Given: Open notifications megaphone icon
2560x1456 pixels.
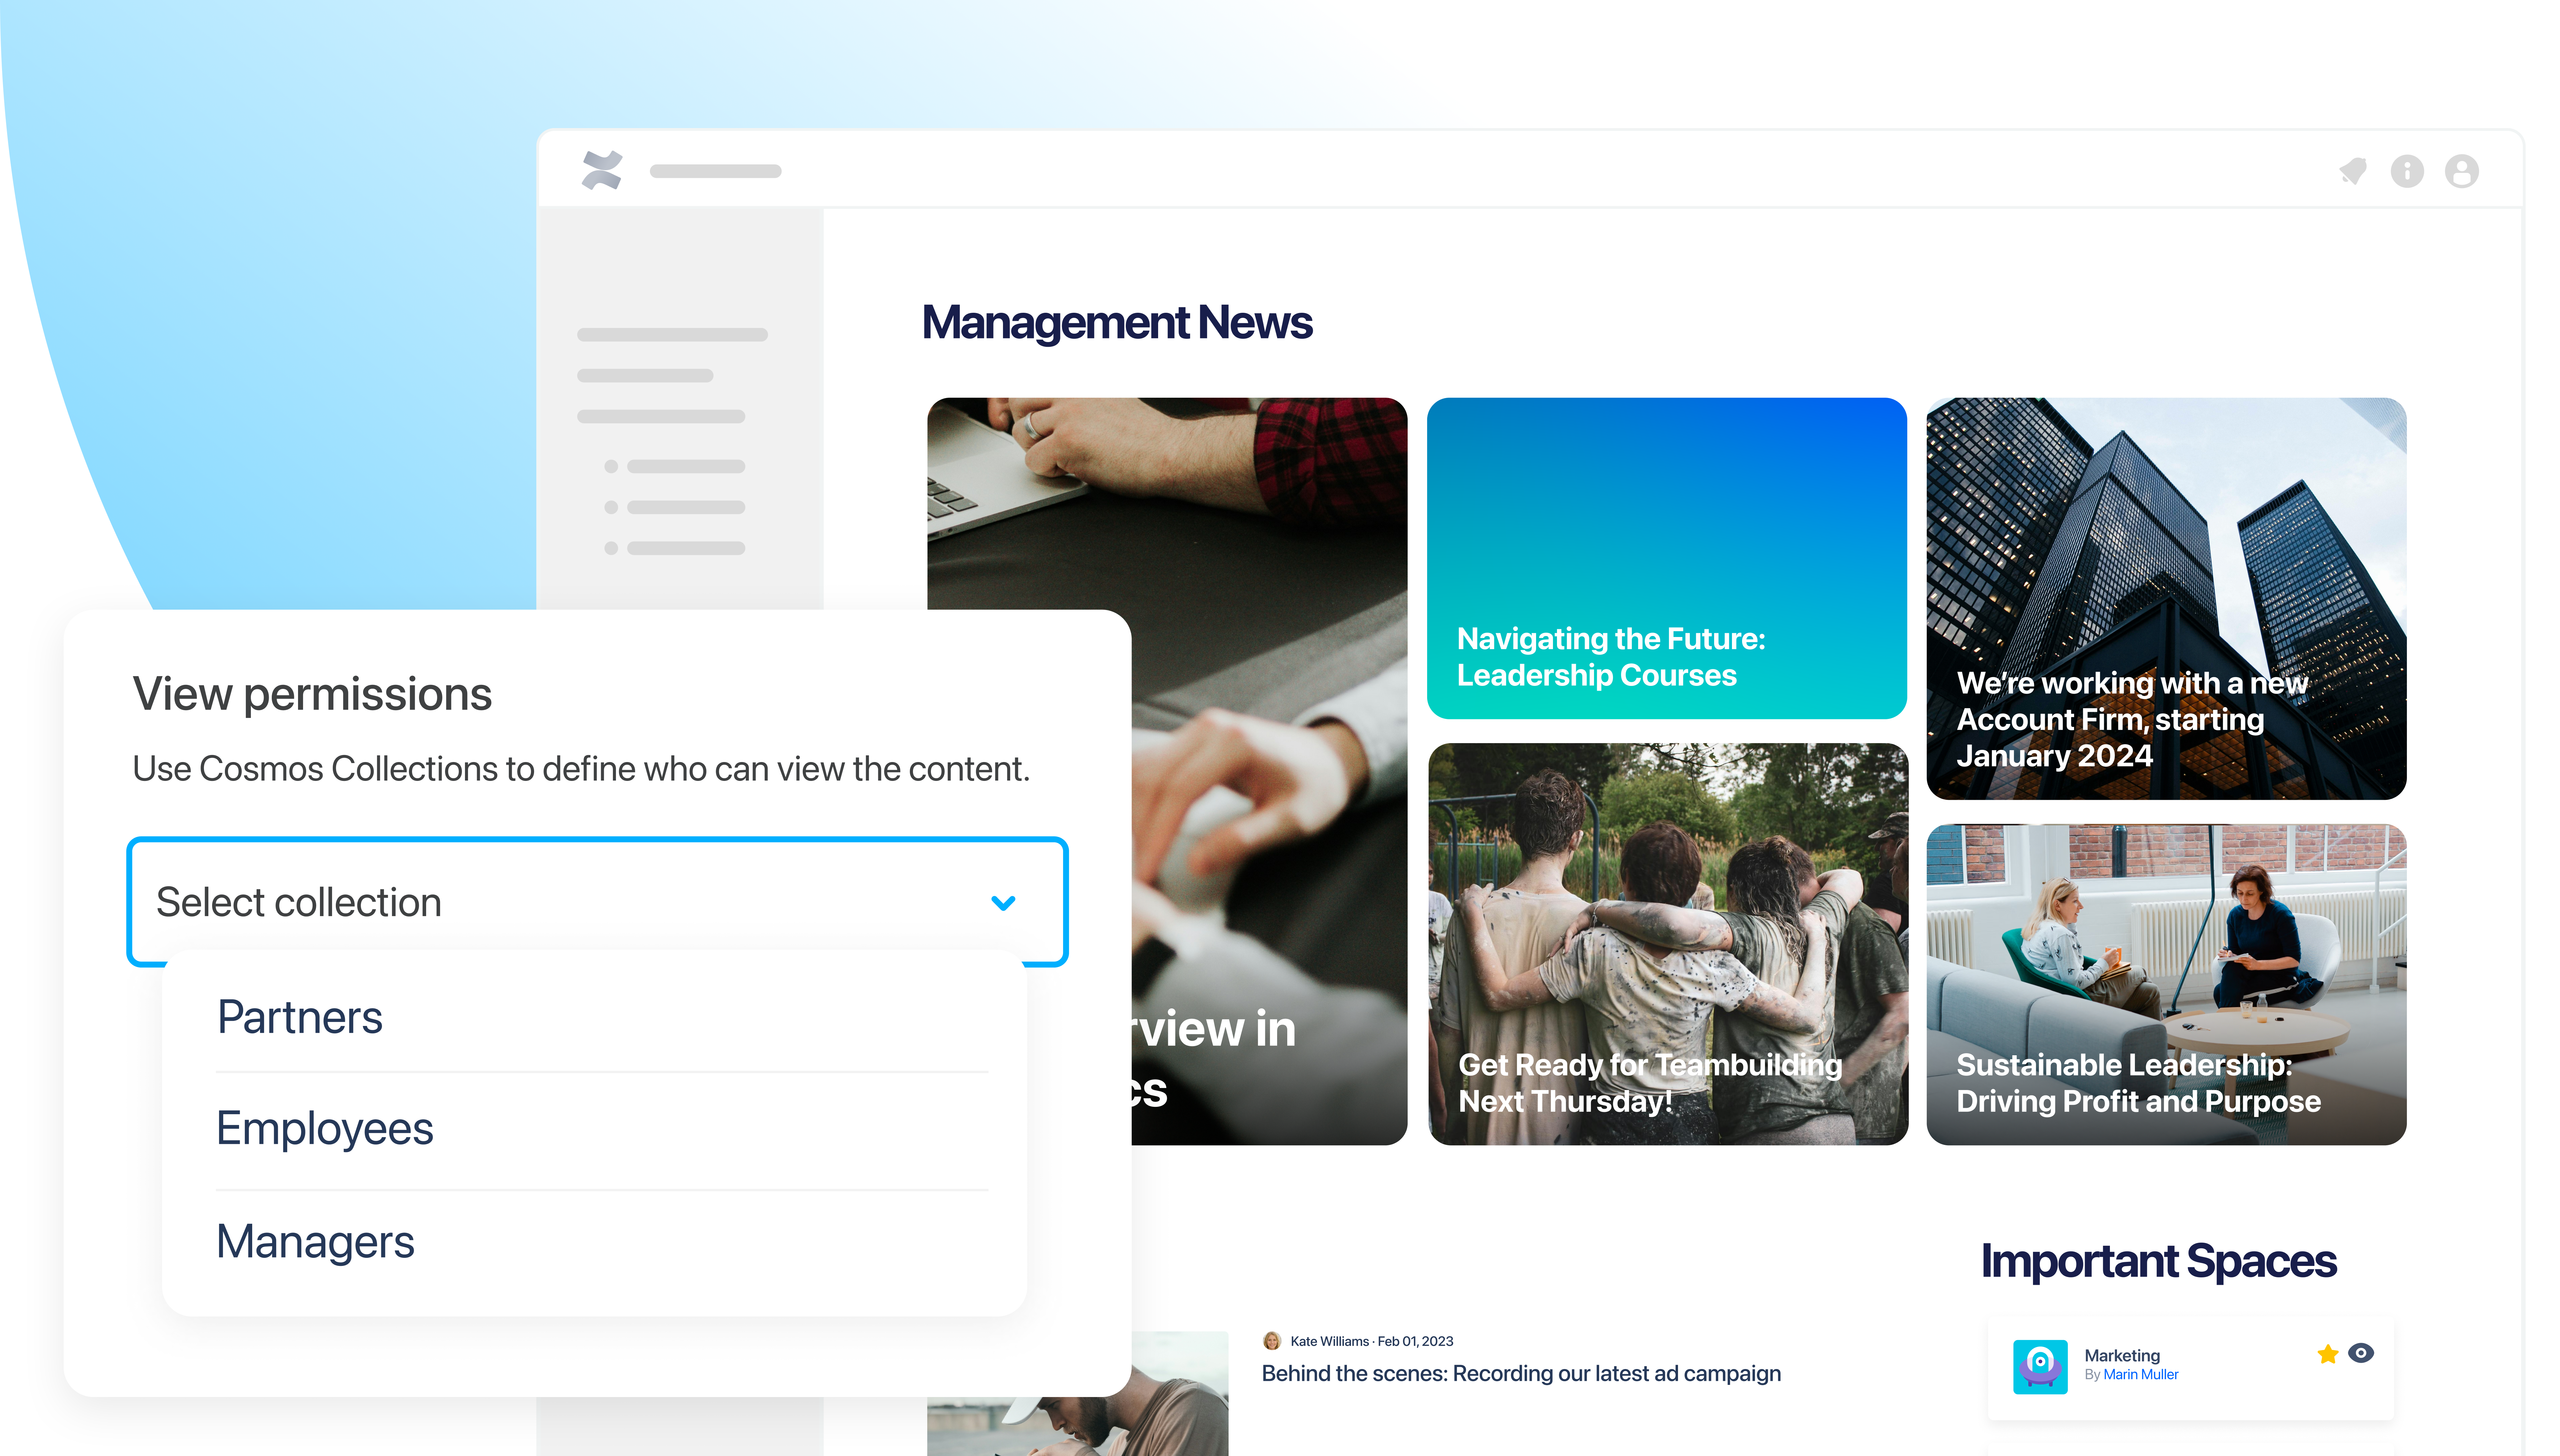Looking at the screenshot, I should 2353,171.
